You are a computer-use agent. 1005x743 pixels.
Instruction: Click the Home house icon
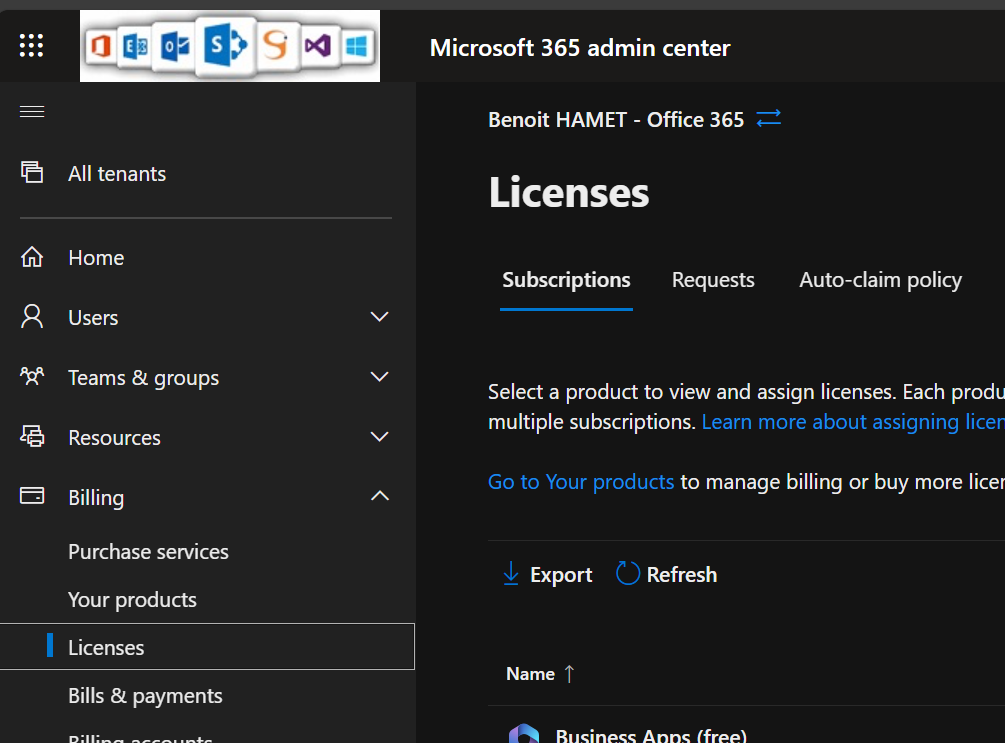(32, 258)
